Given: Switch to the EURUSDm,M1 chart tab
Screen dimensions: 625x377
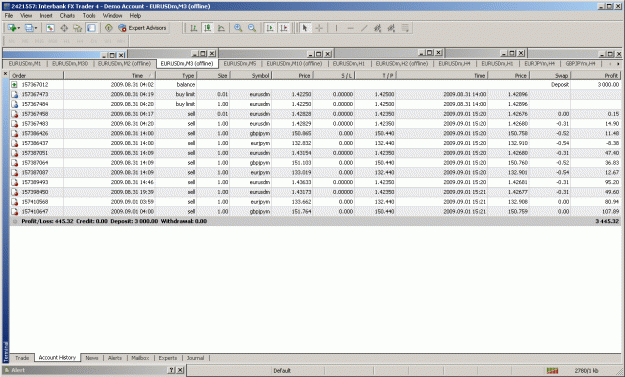Looking at the screenshot, I should pyautogui.click(x=25, y=64).
